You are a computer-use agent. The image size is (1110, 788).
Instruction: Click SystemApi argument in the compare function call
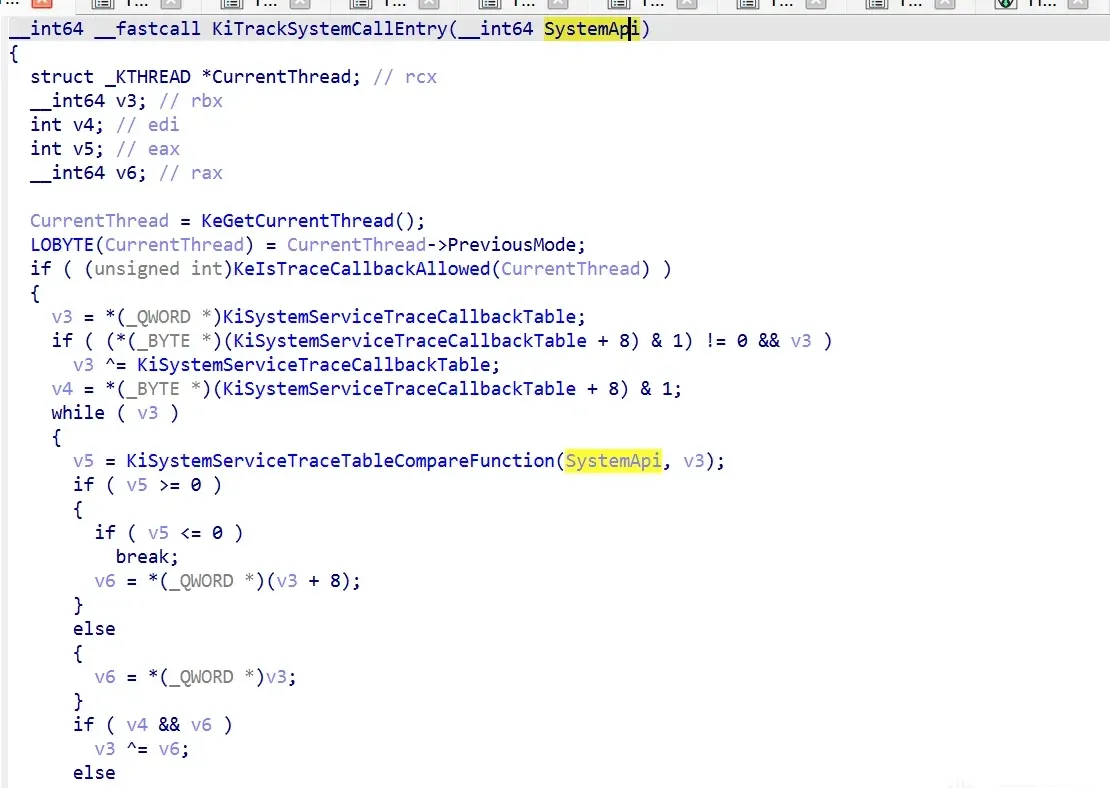pos(613,461)
